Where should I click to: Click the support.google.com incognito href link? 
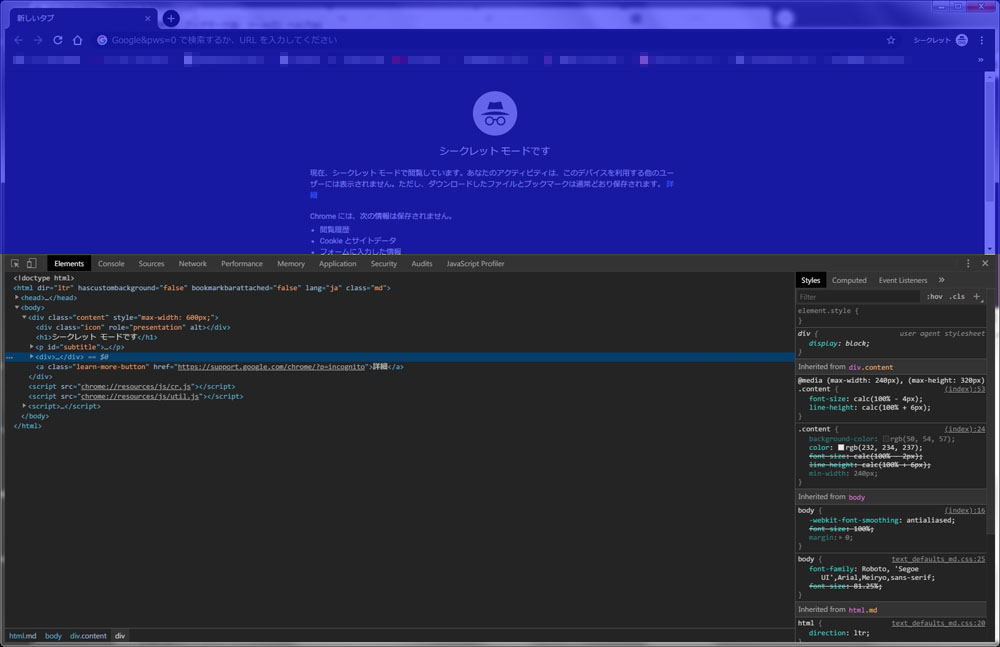271,367
